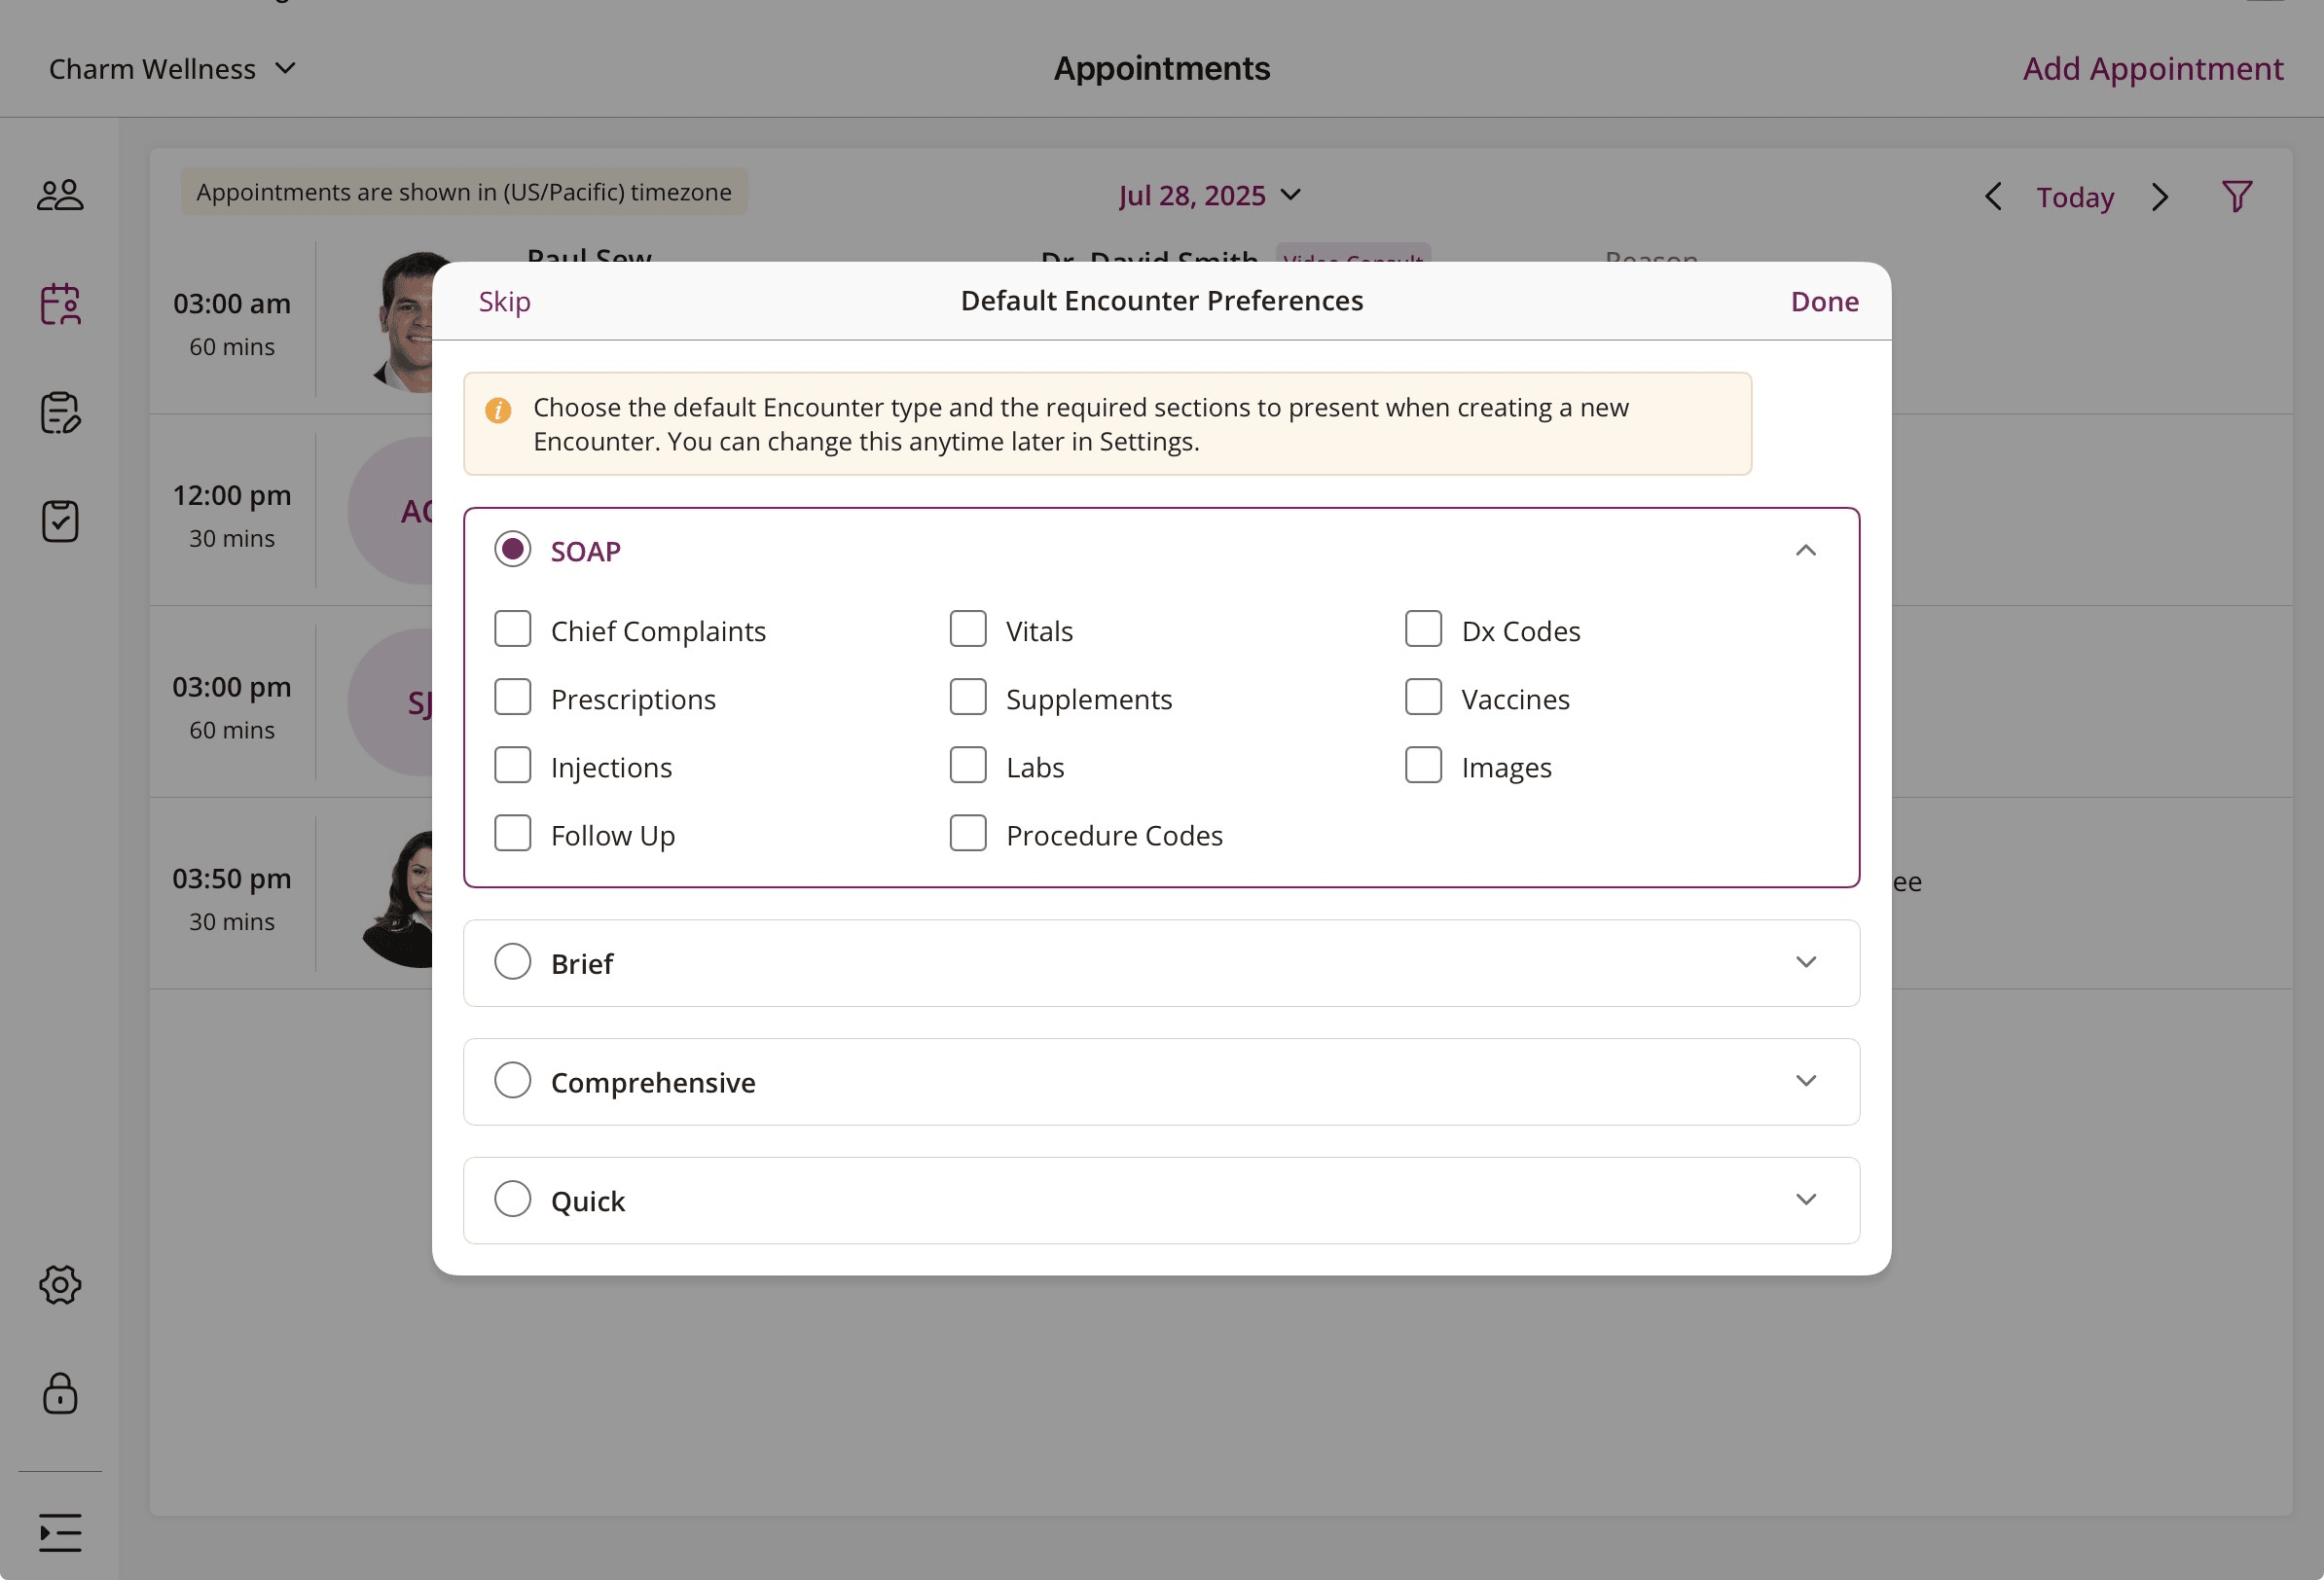Screen dimensions: 2324x1580
Task: Open the Encounters notes icon in sidebar
Action: 59,413
